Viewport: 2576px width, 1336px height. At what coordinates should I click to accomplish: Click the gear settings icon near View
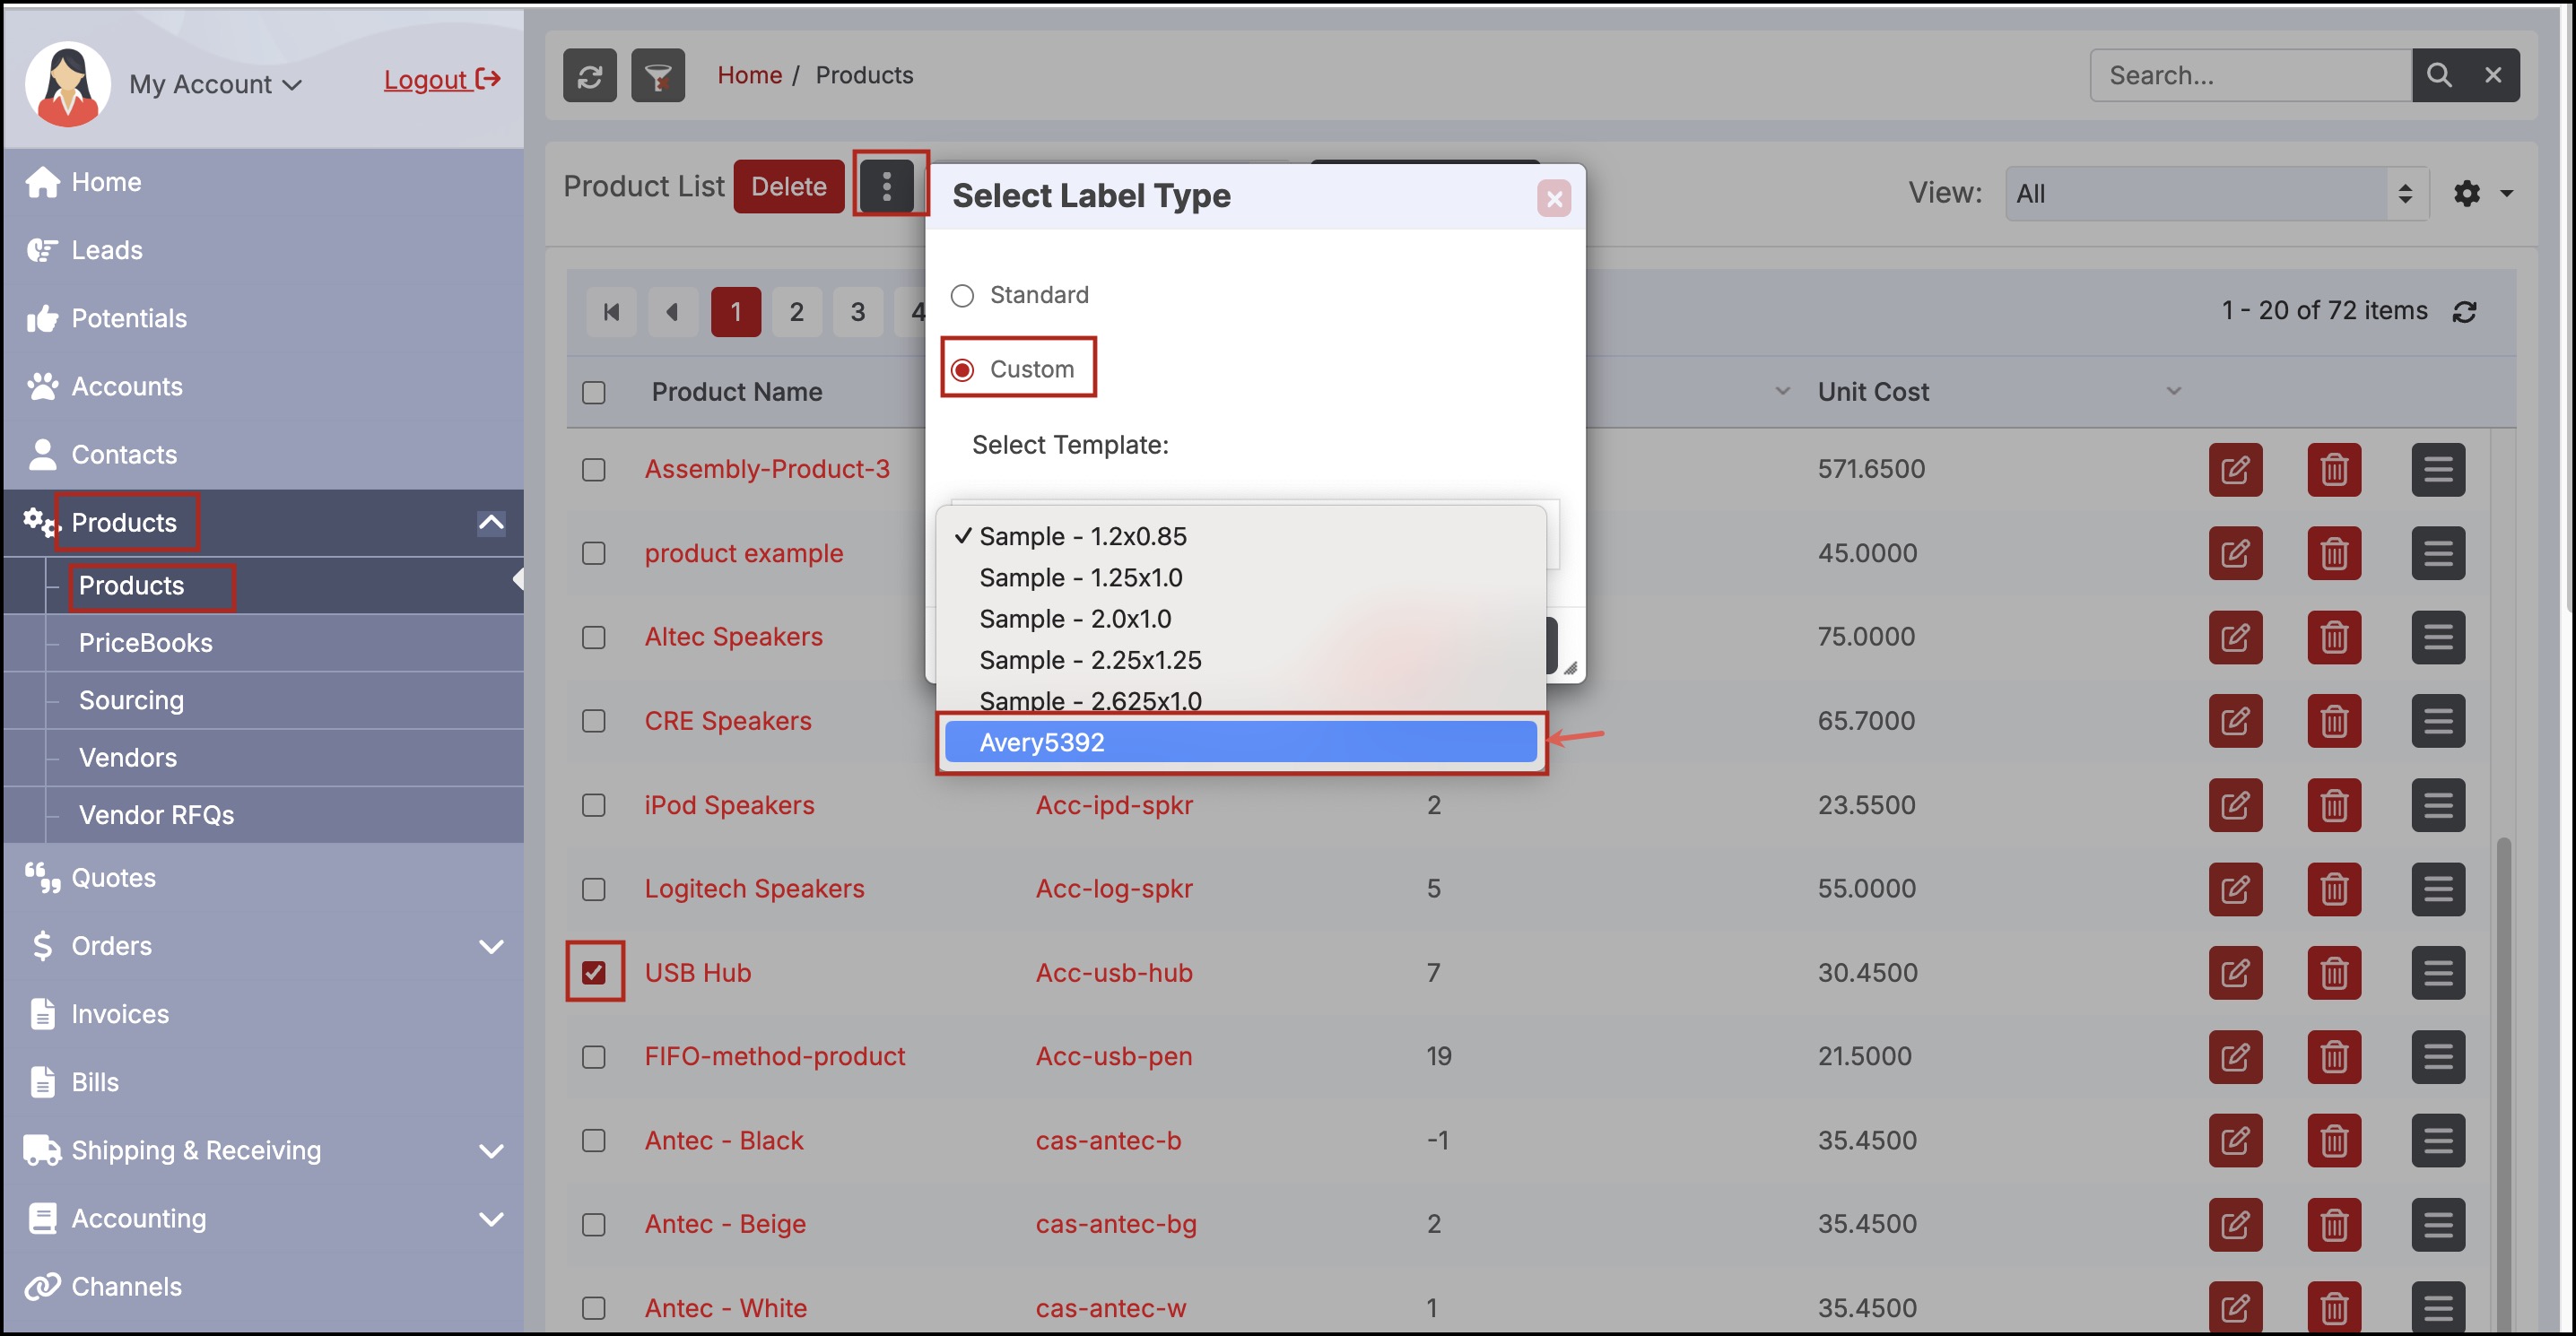[2466, 193]
